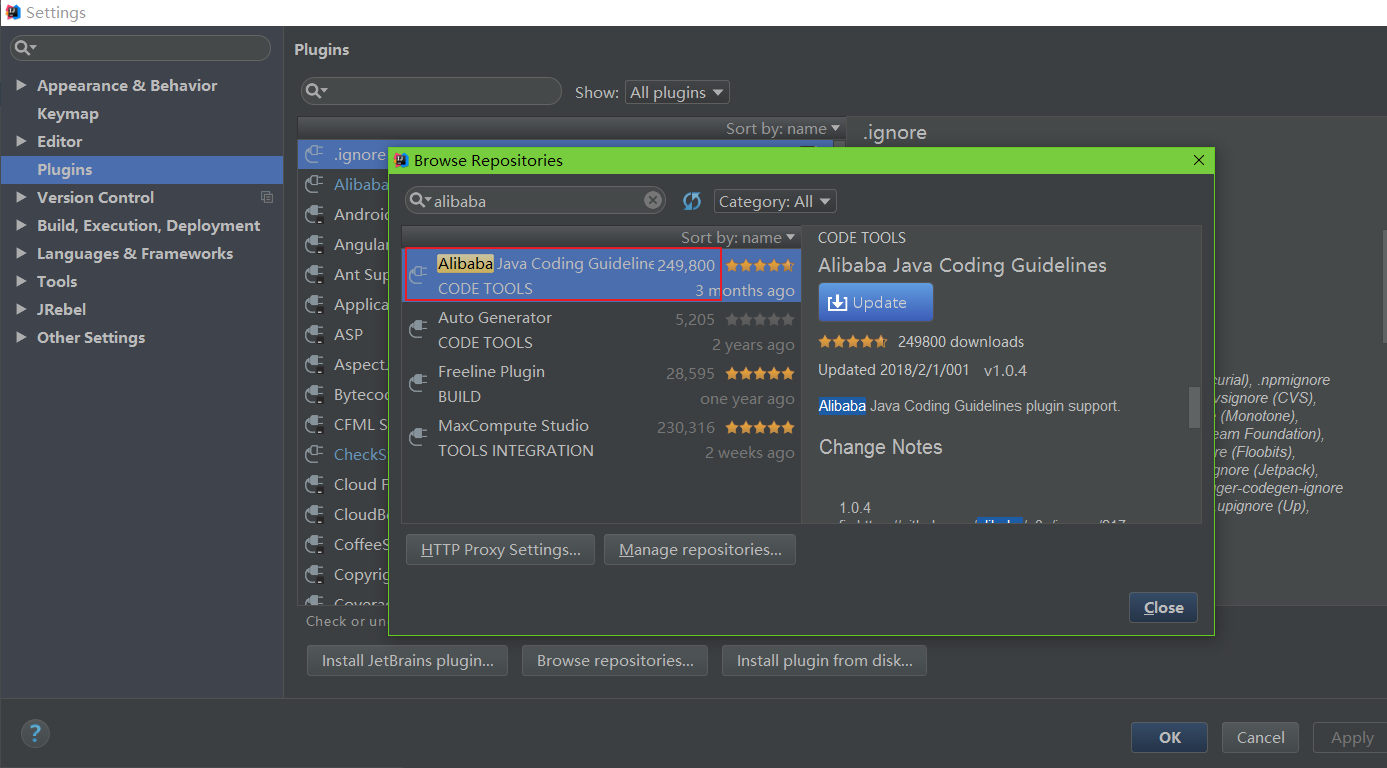Click the alibaba search input field

(x=537, y=201)
